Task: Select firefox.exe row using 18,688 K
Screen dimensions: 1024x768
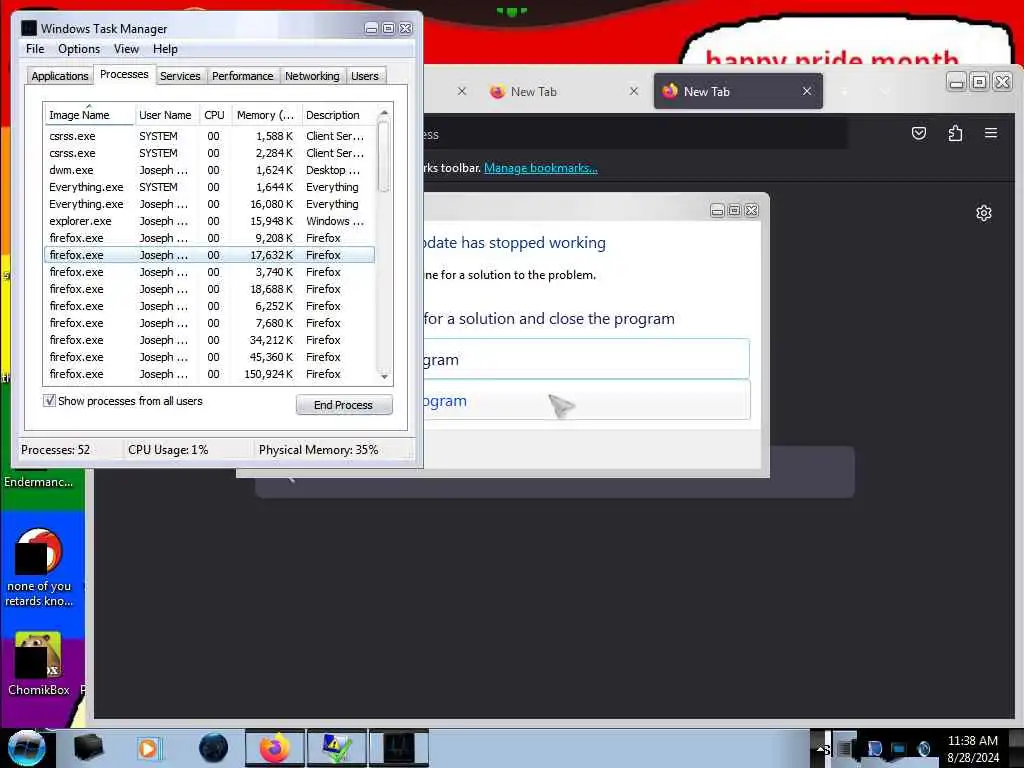Action: pyautogui.click(x=209, y=289)
